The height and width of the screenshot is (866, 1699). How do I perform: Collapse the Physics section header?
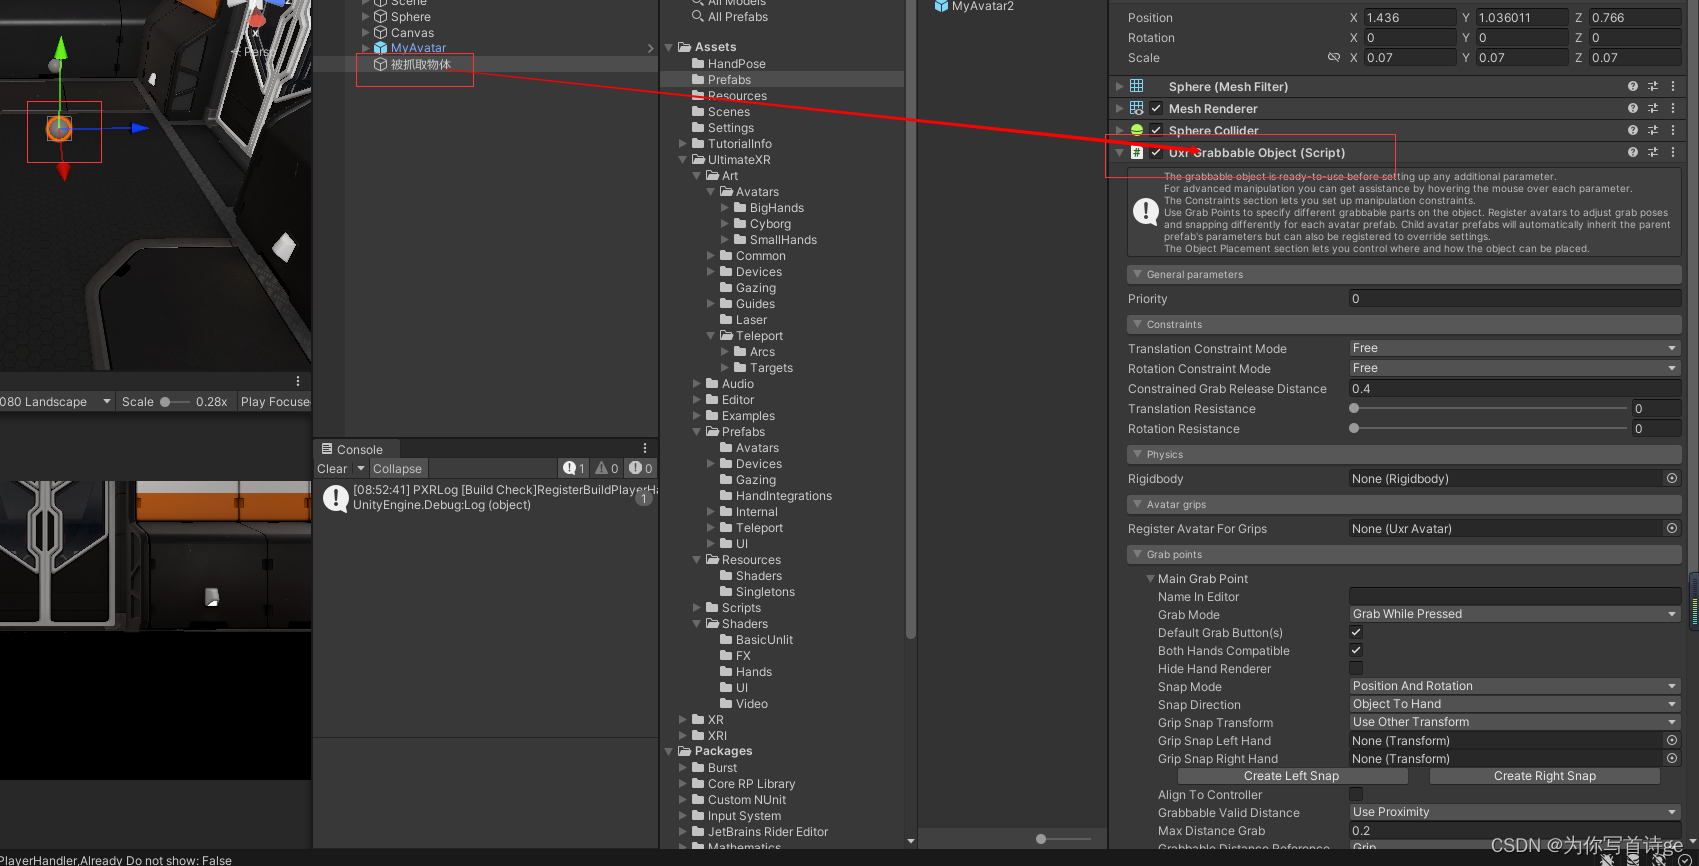[x=1405, y=454]
